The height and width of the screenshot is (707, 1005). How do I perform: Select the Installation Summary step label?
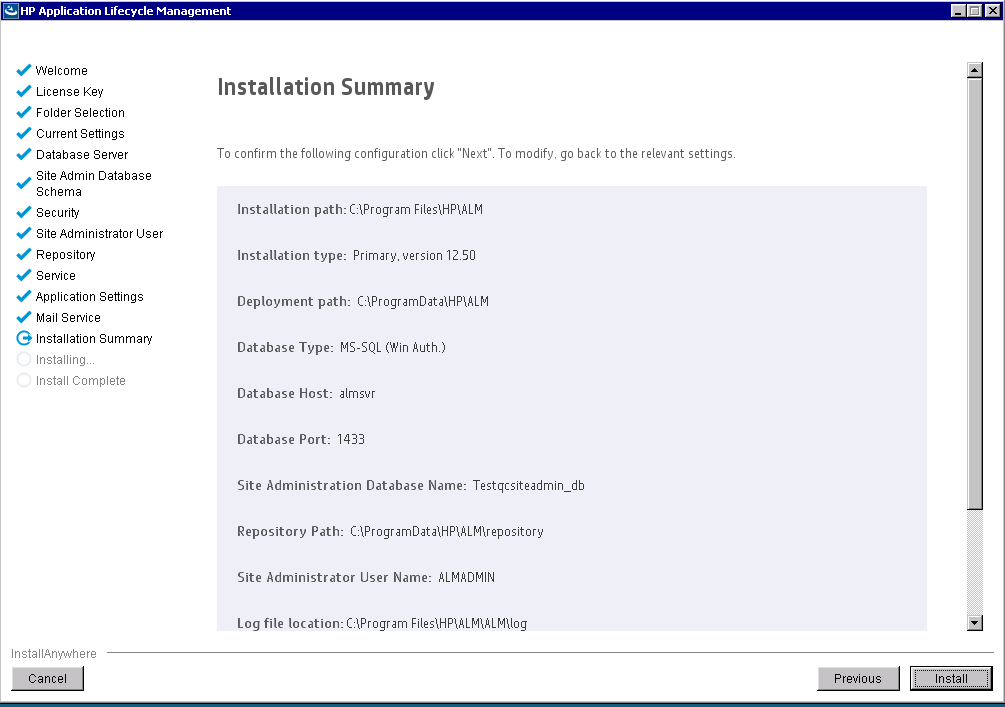[x=94, y=339]
